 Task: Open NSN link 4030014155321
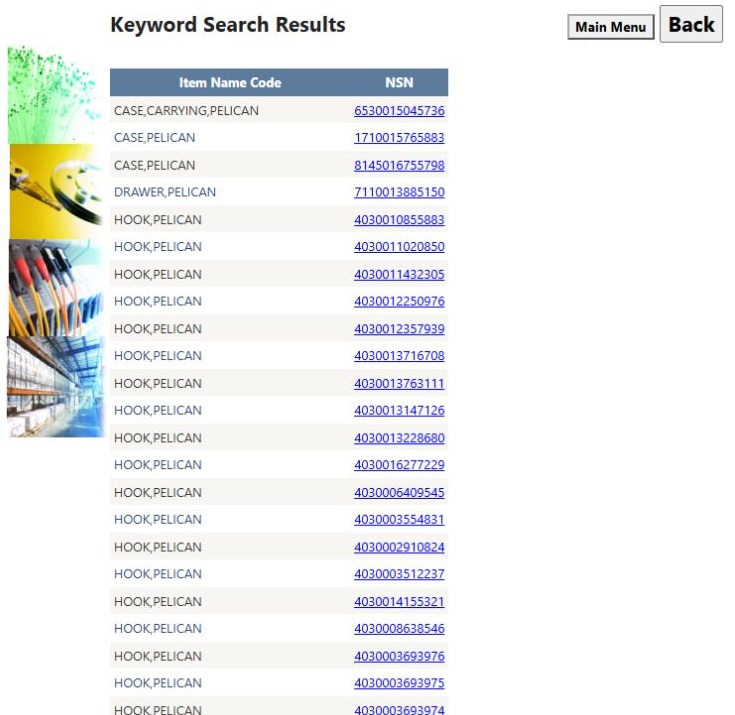399,602
